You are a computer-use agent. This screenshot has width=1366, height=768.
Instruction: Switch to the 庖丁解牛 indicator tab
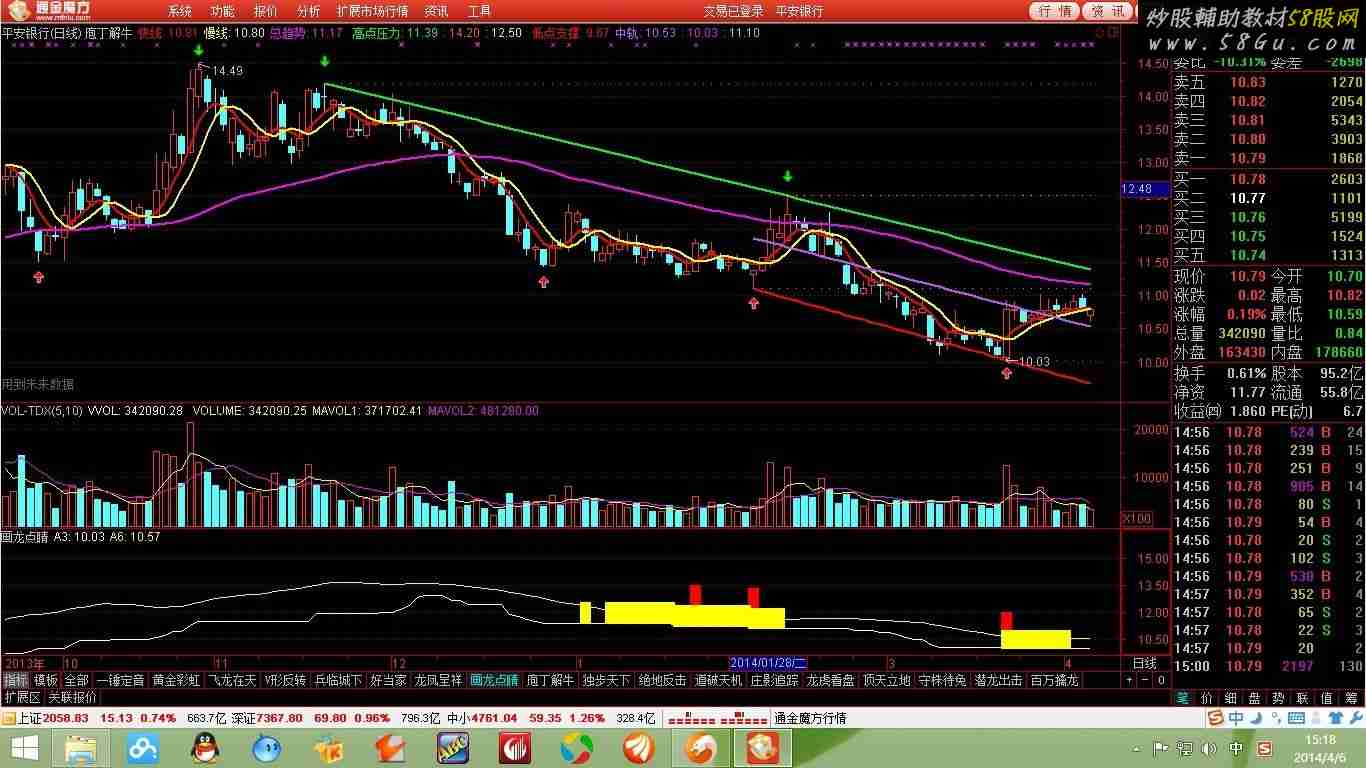pos(550,680)
